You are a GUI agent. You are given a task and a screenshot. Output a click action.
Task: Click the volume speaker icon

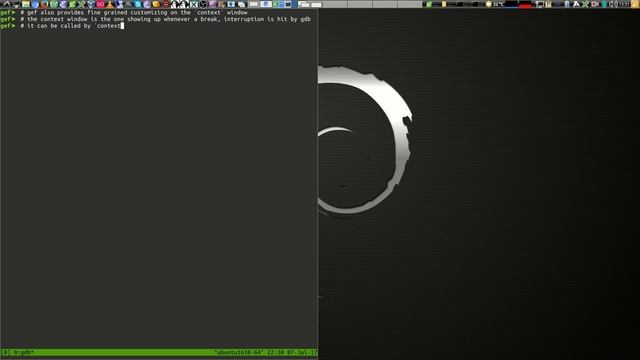coord(613,4)
